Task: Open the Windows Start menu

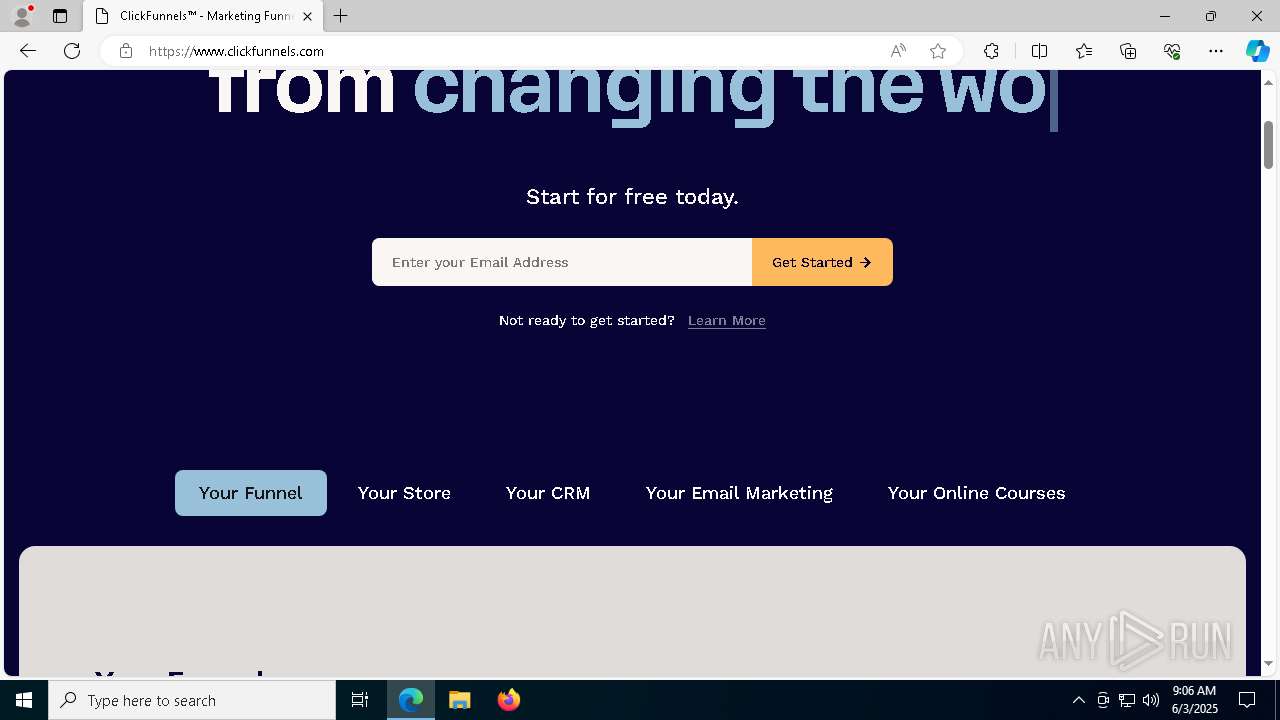Action: [x=24, y=700]
